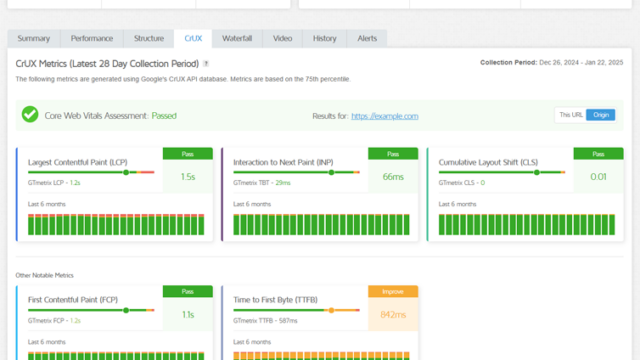Click the Other Notable Metrics heading
The image size is (640, 360).
coord(44,276)
